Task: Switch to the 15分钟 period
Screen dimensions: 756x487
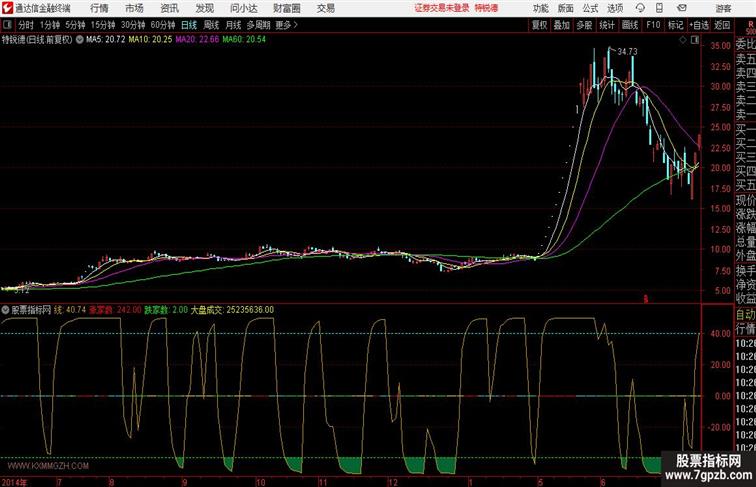Action: pos(103,25)
